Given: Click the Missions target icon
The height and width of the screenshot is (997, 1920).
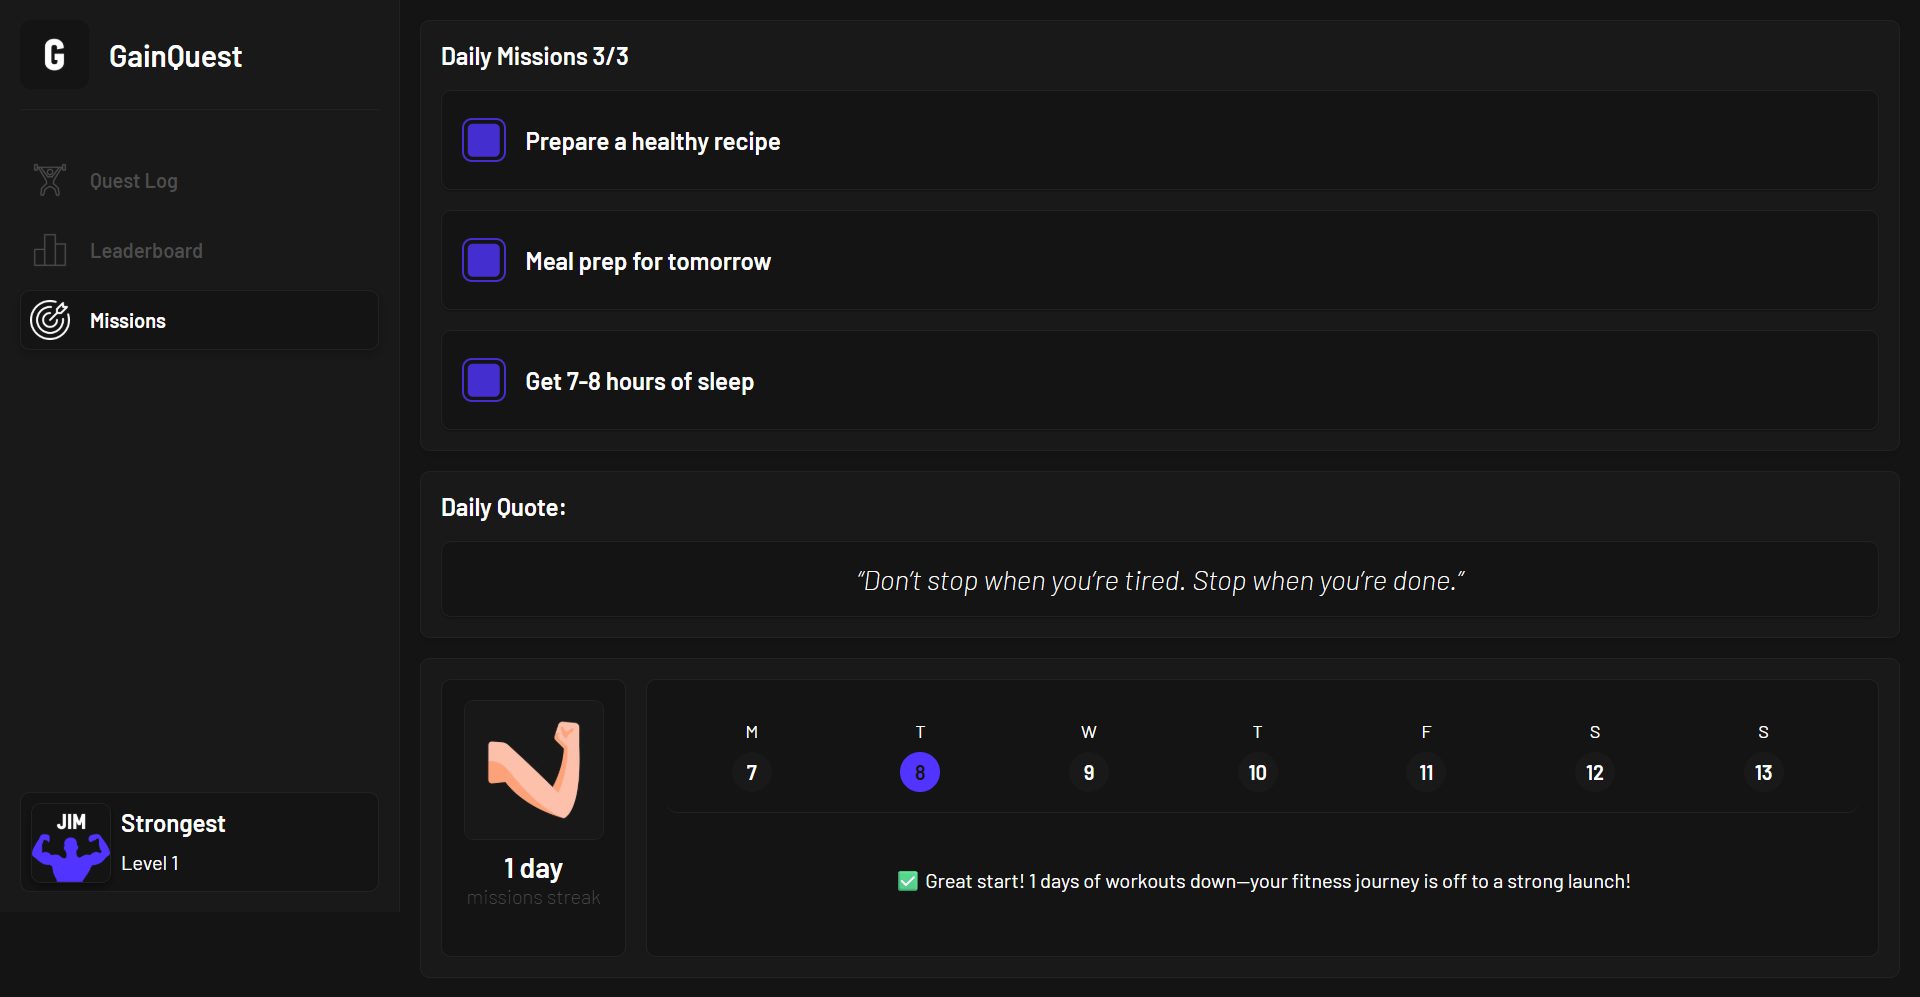Looking at the screenshot, I should (x=50, y=320).
